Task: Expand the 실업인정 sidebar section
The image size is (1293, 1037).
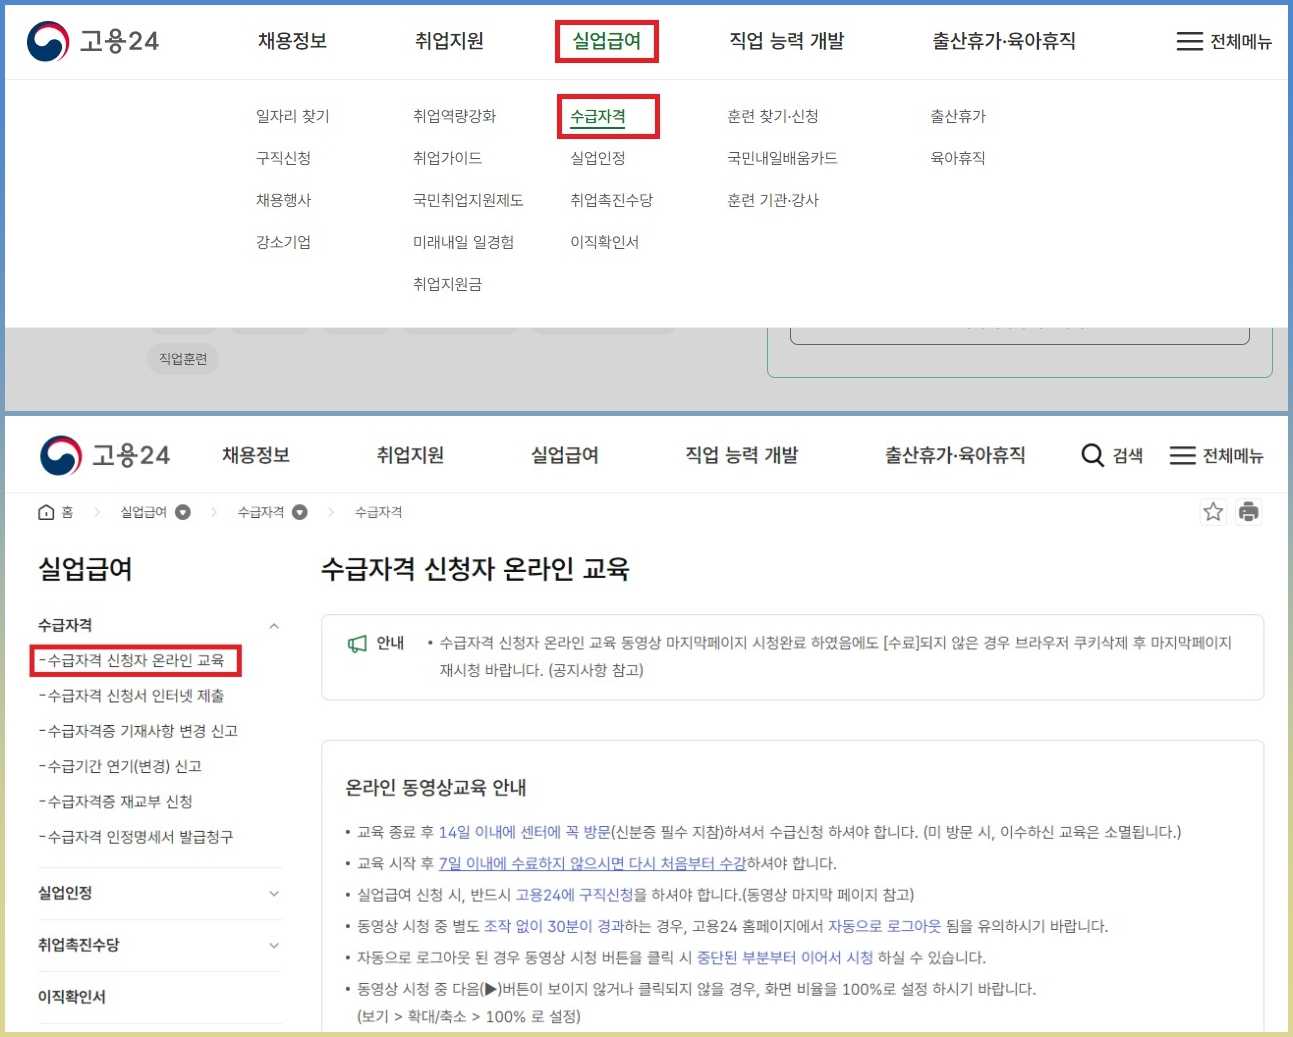Action: click(274, 893)
